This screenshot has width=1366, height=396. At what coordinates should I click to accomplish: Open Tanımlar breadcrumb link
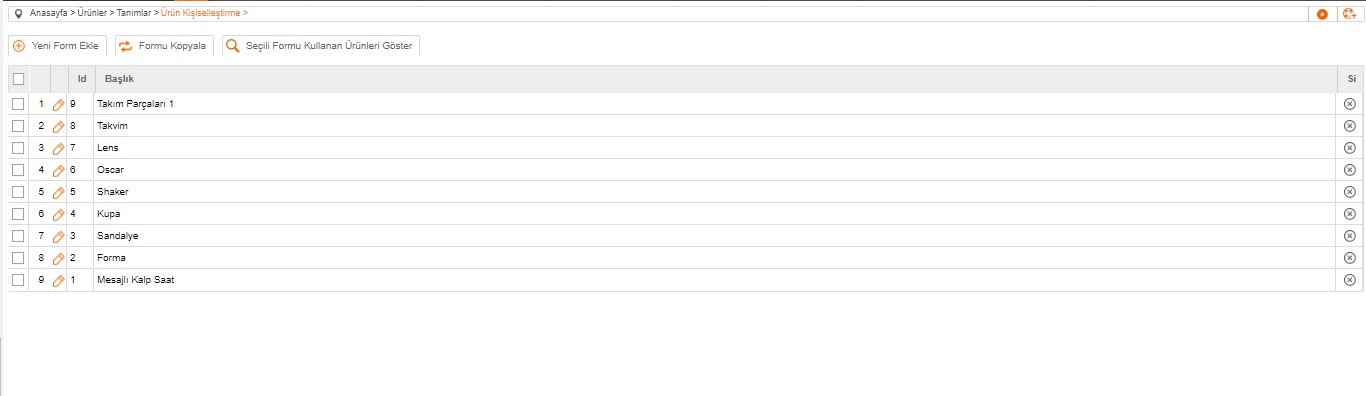[x=134, y=13]
